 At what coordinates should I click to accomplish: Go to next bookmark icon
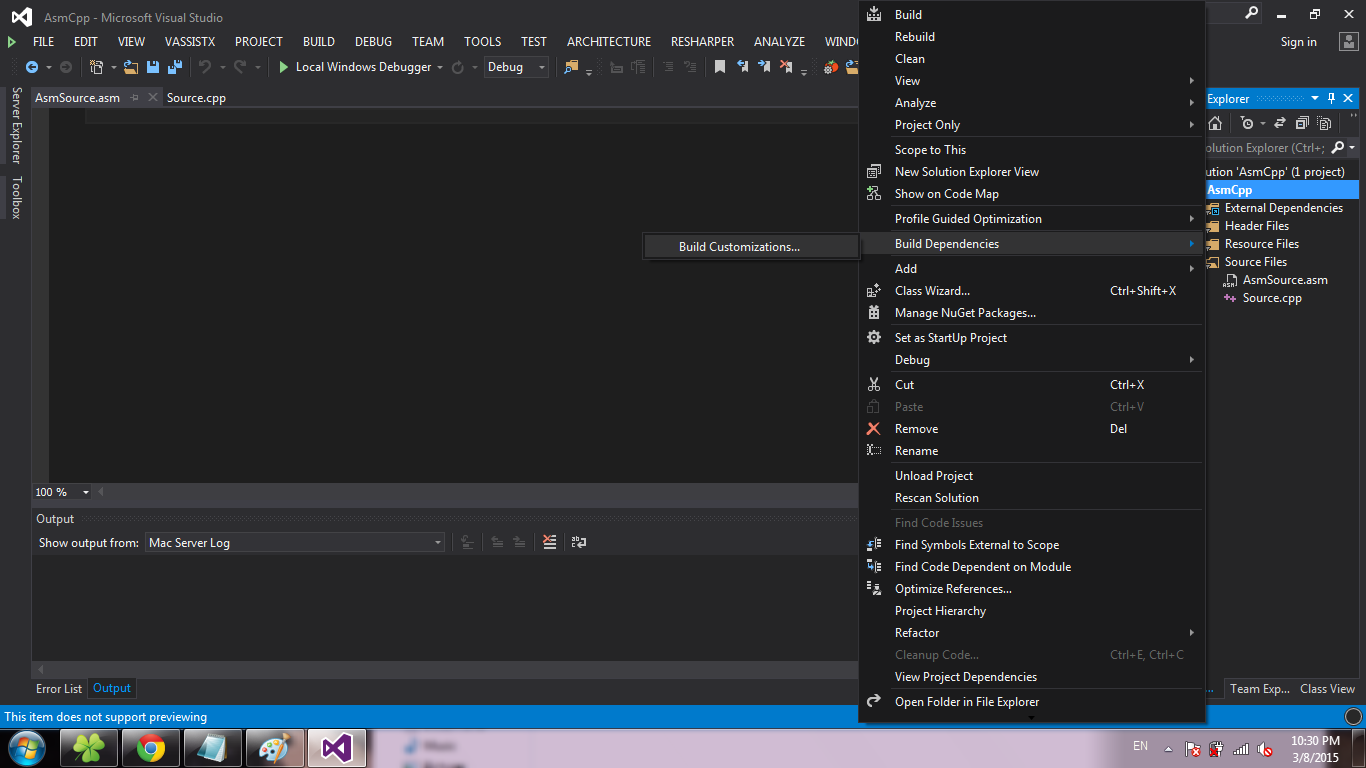tap(764, 67)
